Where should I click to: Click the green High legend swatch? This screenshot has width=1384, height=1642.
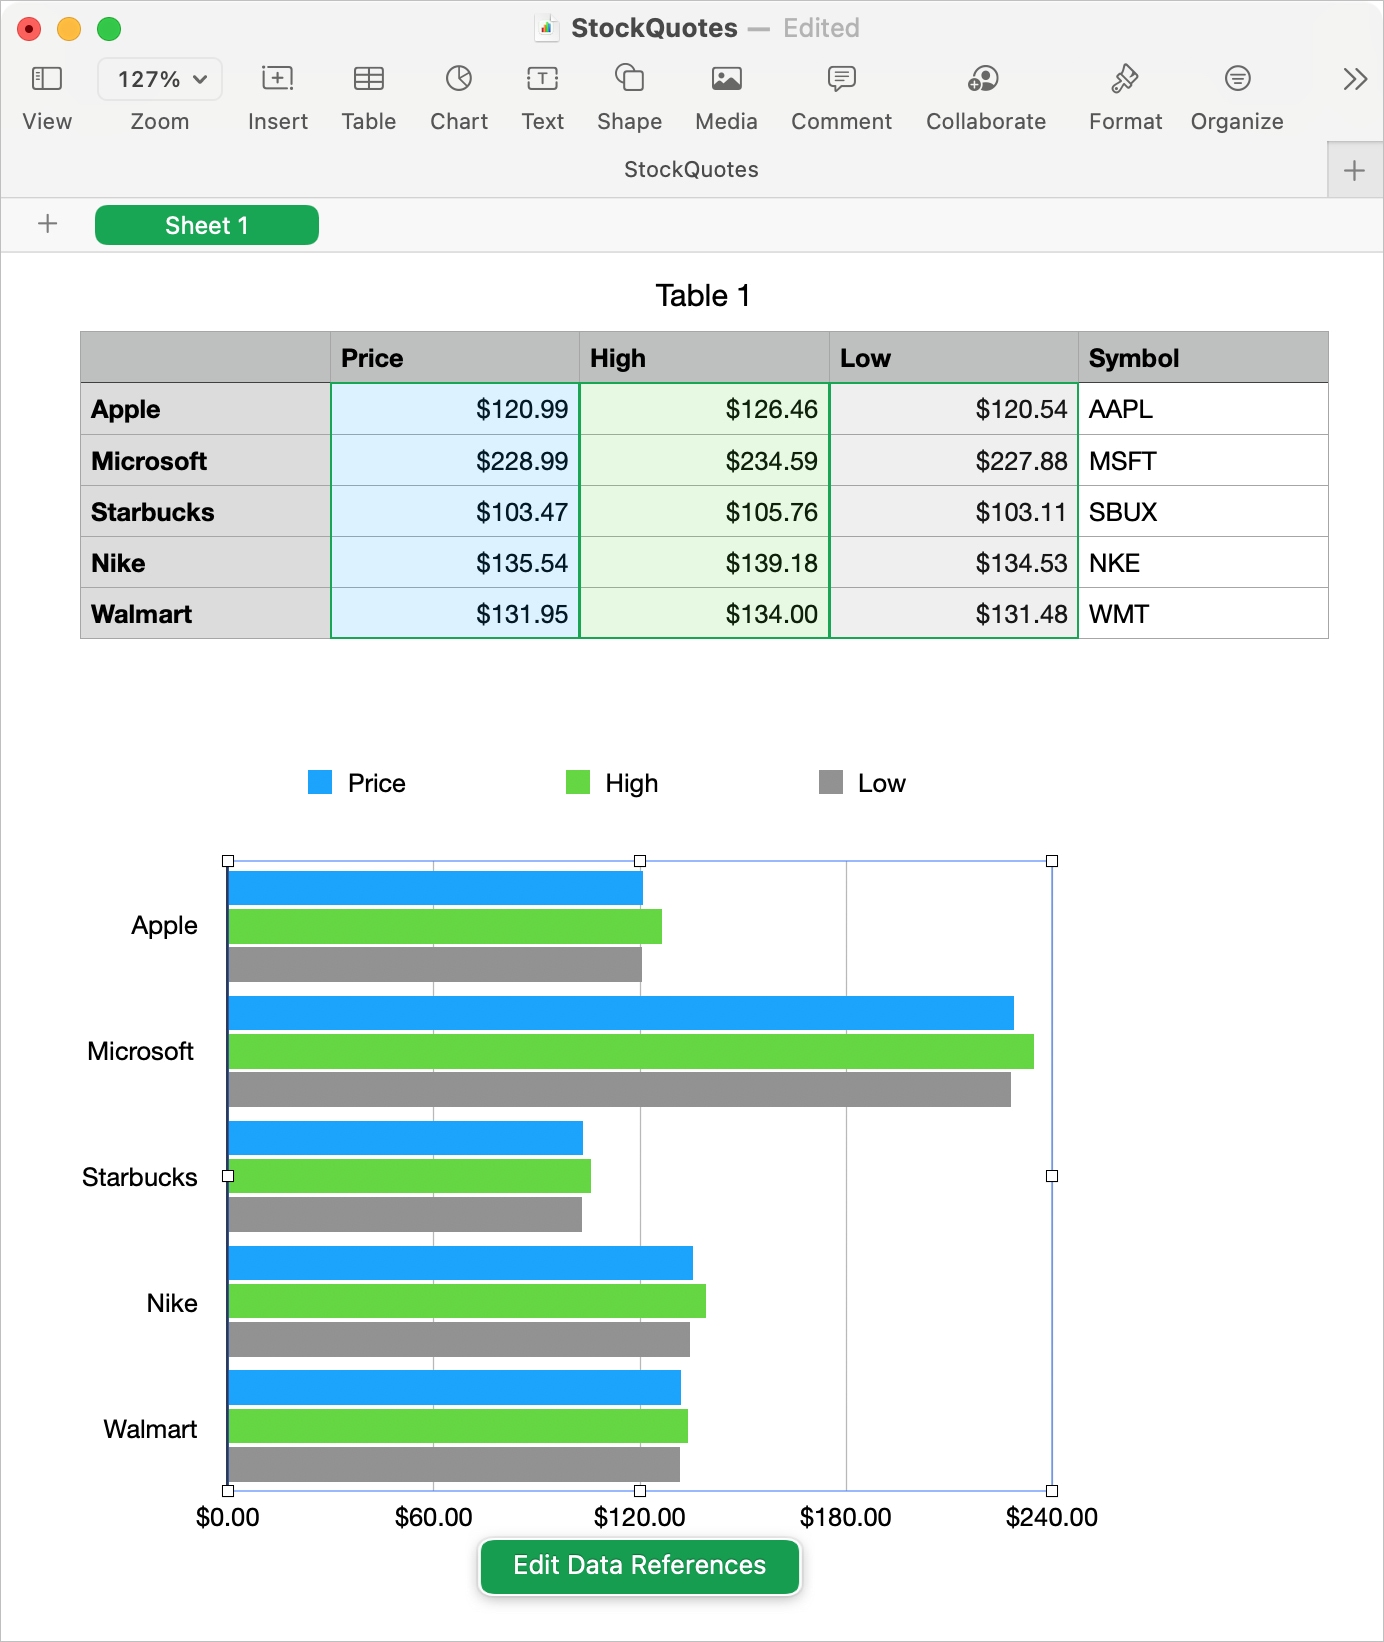578,782
